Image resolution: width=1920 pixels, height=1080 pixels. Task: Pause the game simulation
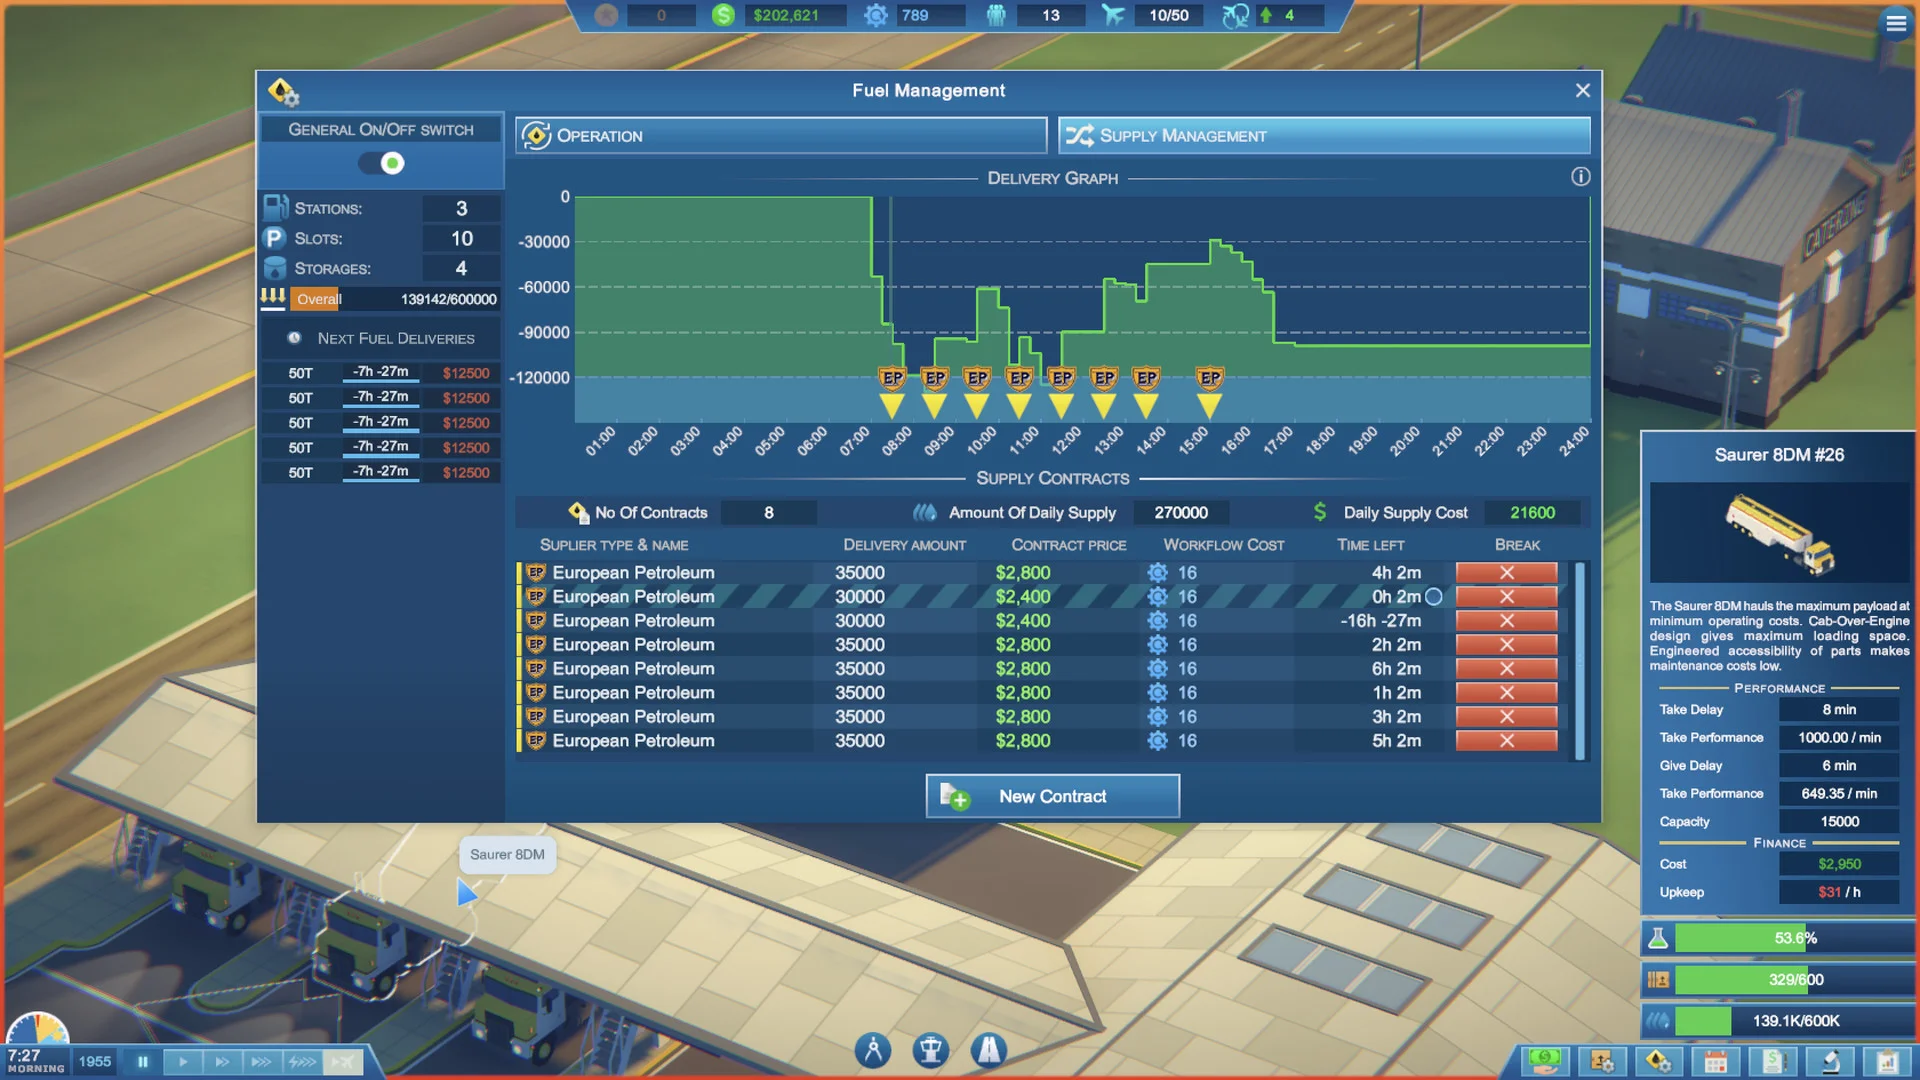(x=144, y=1061)
